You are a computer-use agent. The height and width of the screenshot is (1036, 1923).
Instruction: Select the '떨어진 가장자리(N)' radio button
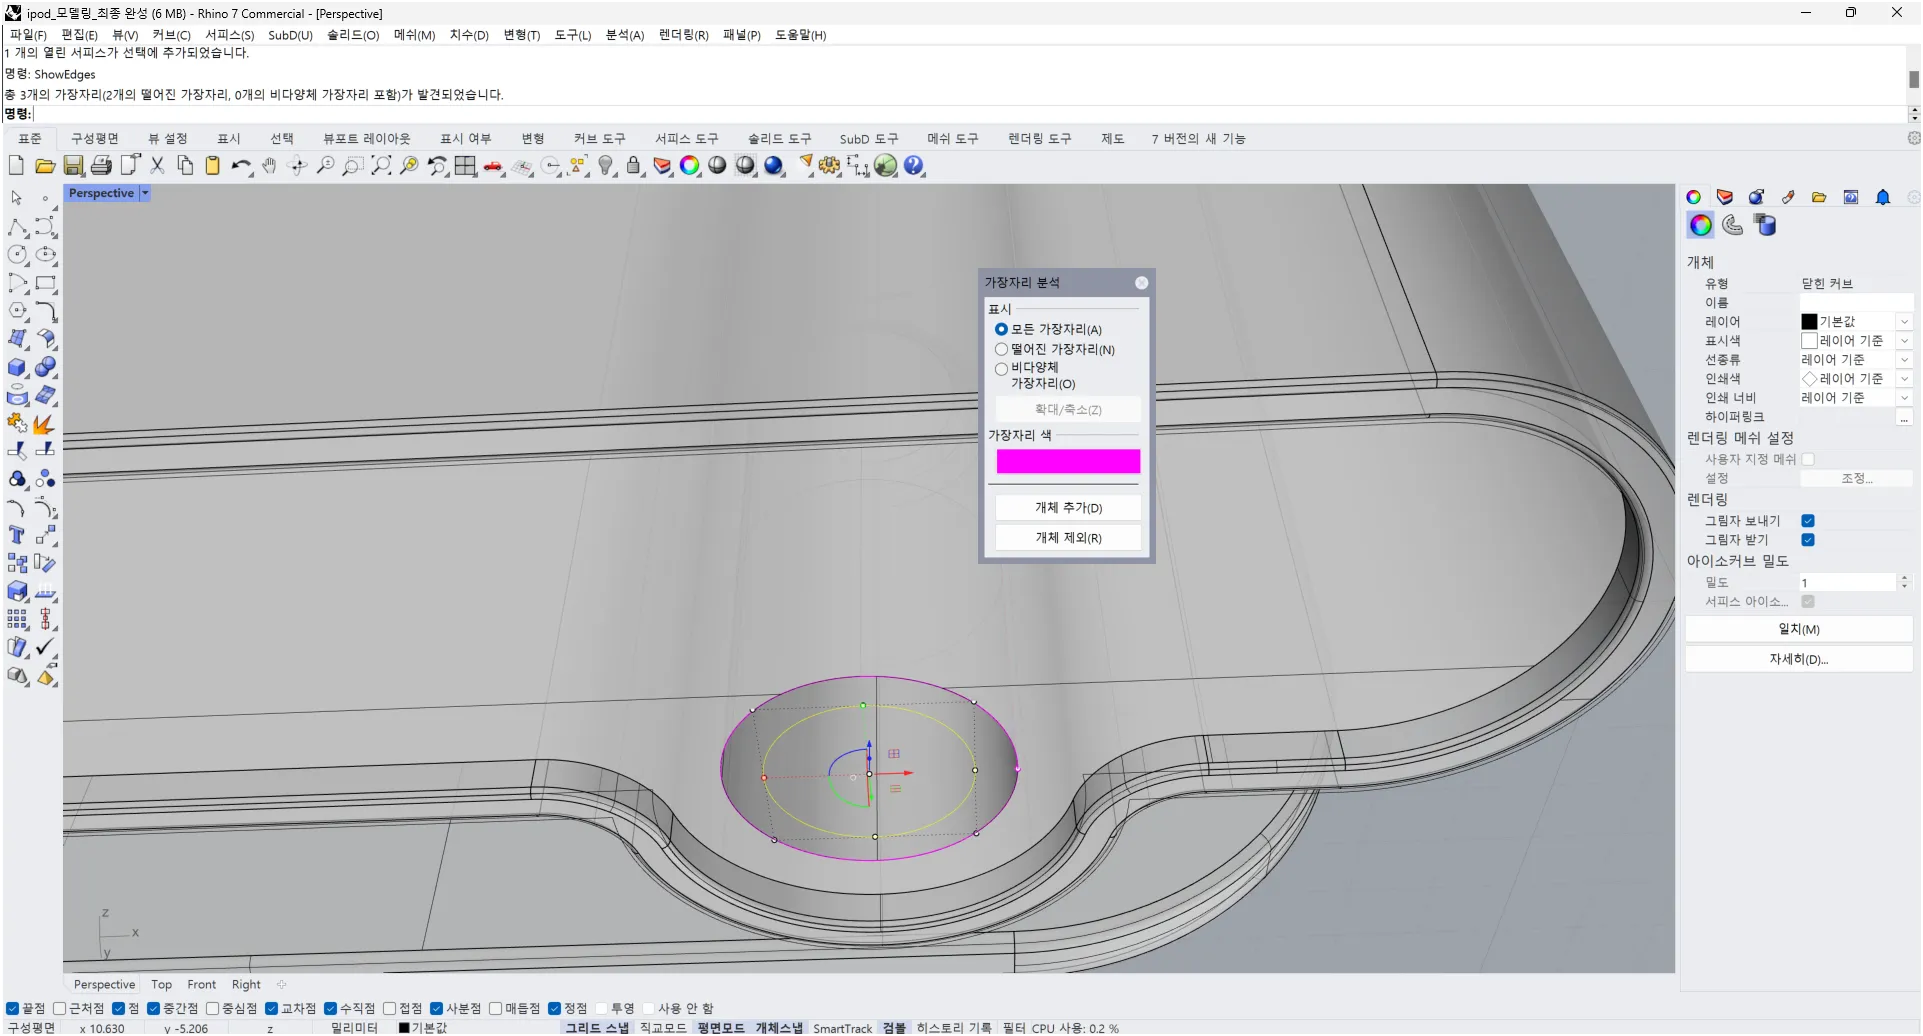click(x=1001, y=349)
